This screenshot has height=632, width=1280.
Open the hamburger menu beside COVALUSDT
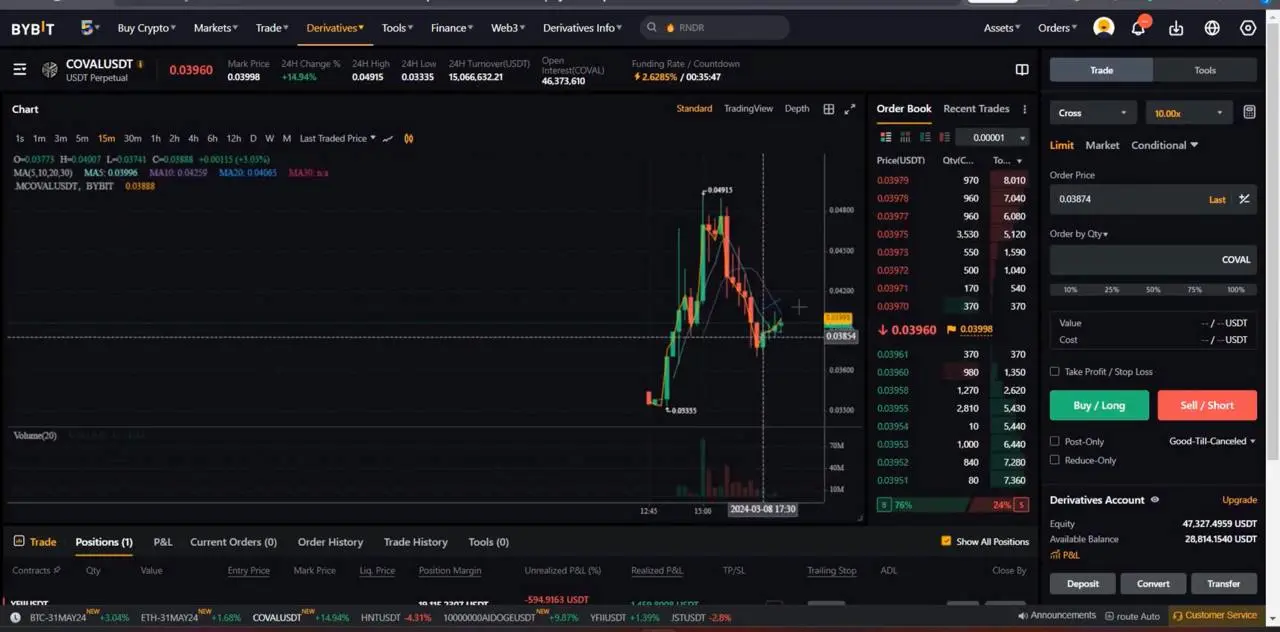coord(19,70)
